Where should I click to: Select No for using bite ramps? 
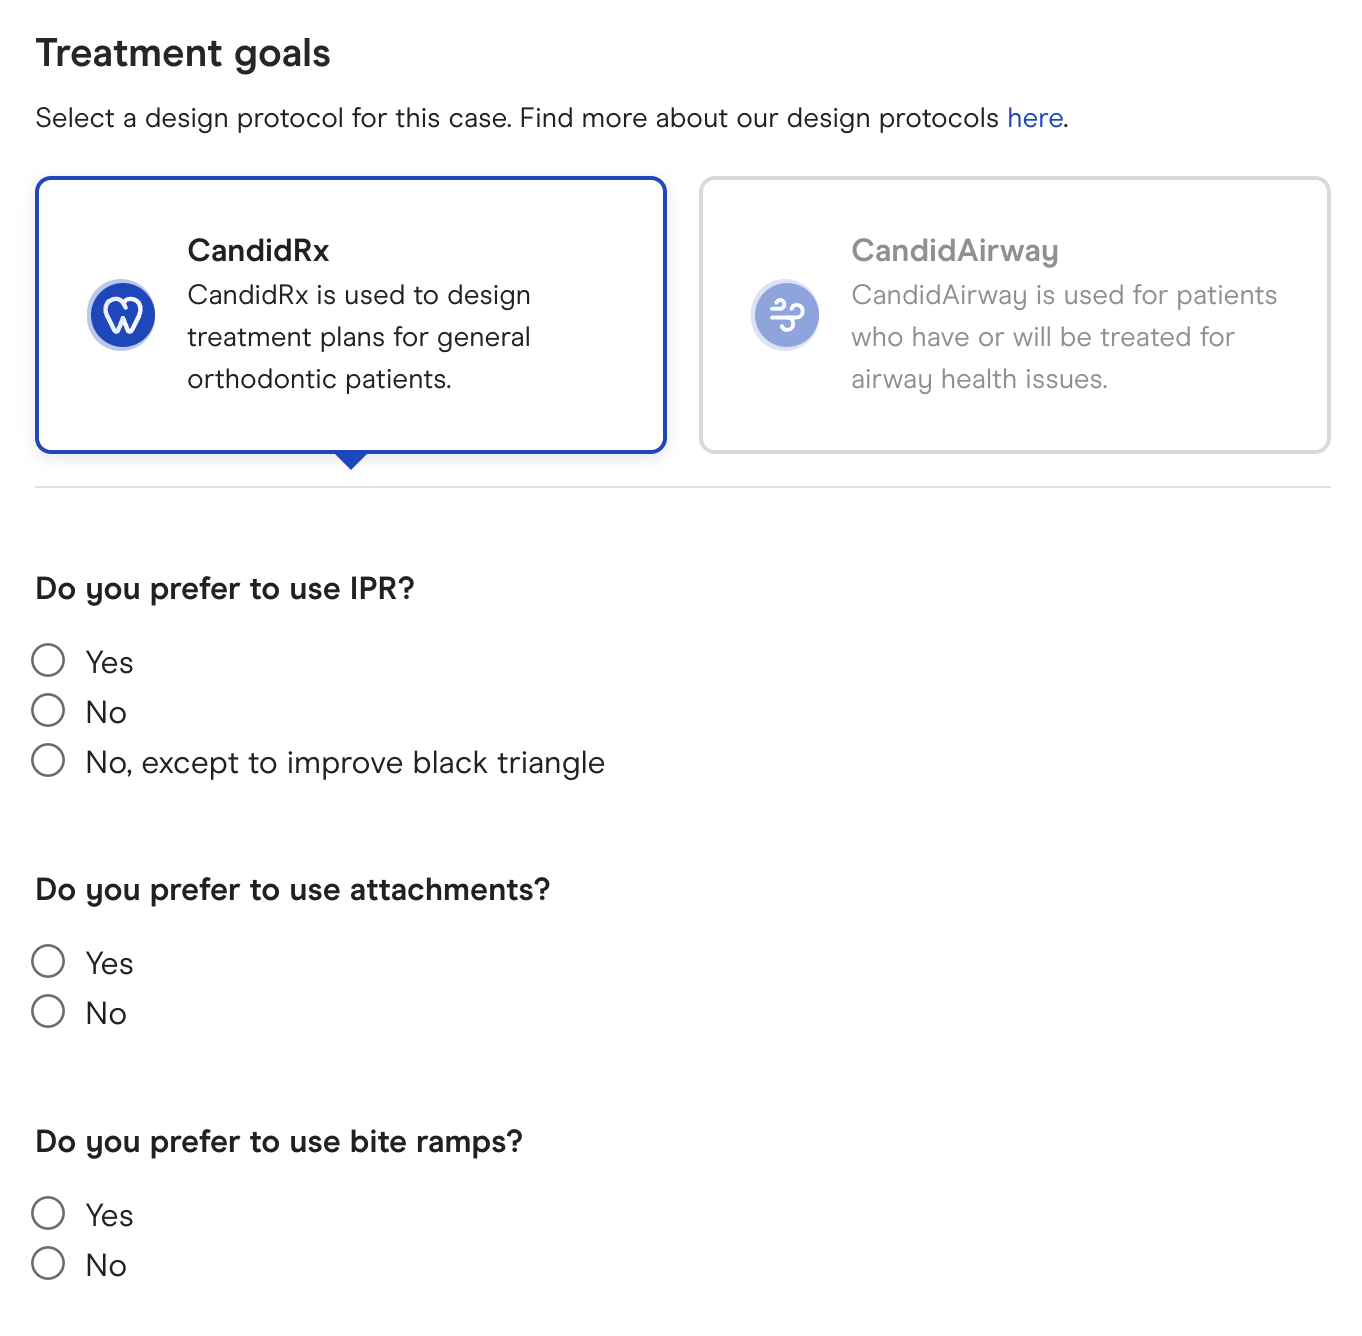coord(48,1264)
